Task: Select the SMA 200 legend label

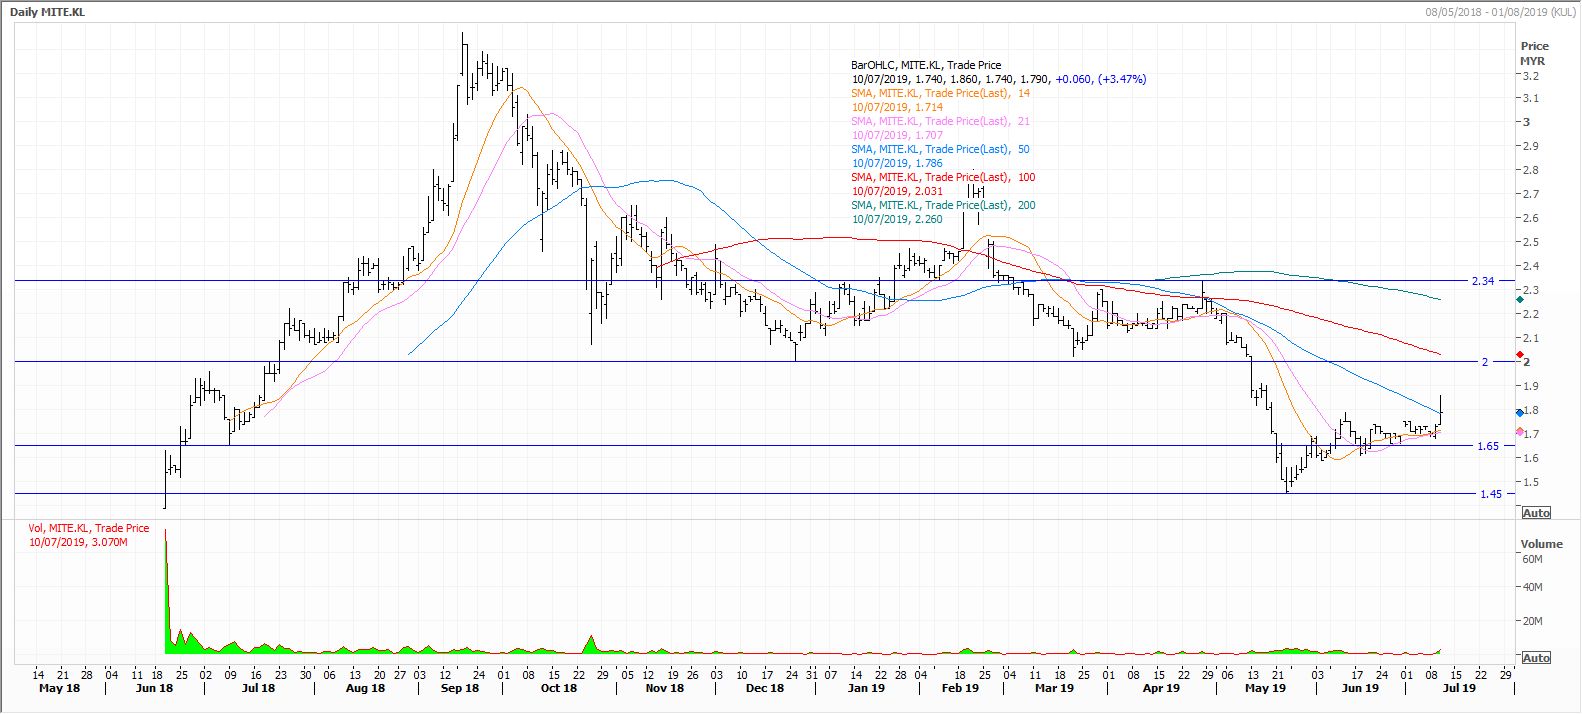Action: (x=944, y=205)
